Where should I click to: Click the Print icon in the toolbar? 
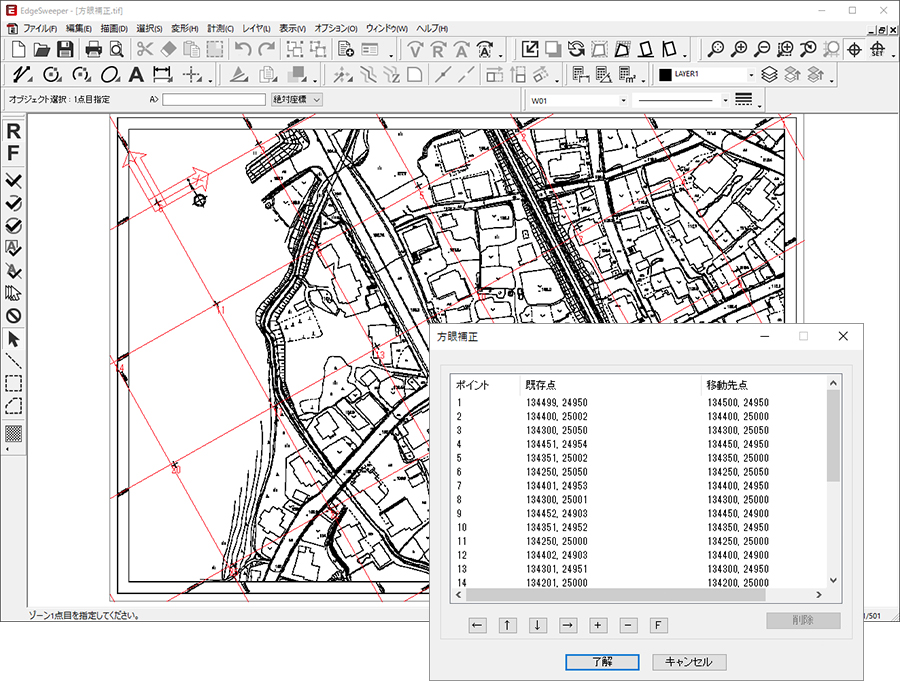point(93,49)
